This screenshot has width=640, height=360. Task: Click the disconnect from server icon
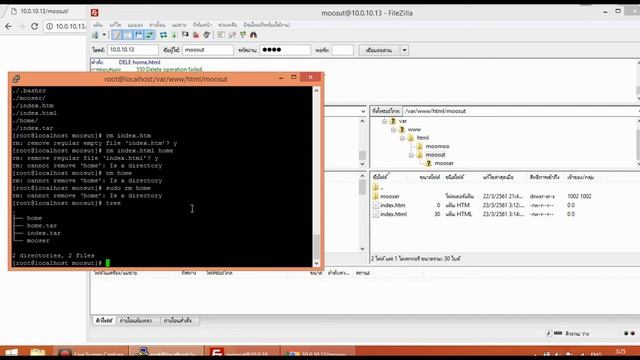point(196,35)
